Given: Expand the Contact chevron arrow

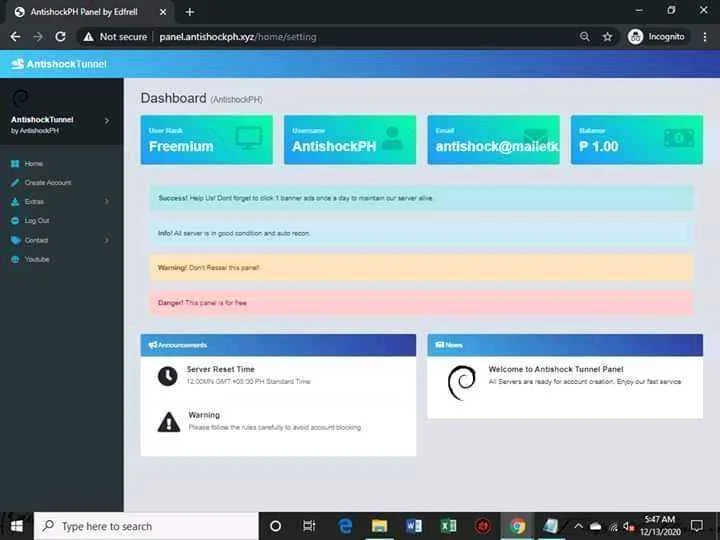Looking at the screenshot, I should 107,240.
